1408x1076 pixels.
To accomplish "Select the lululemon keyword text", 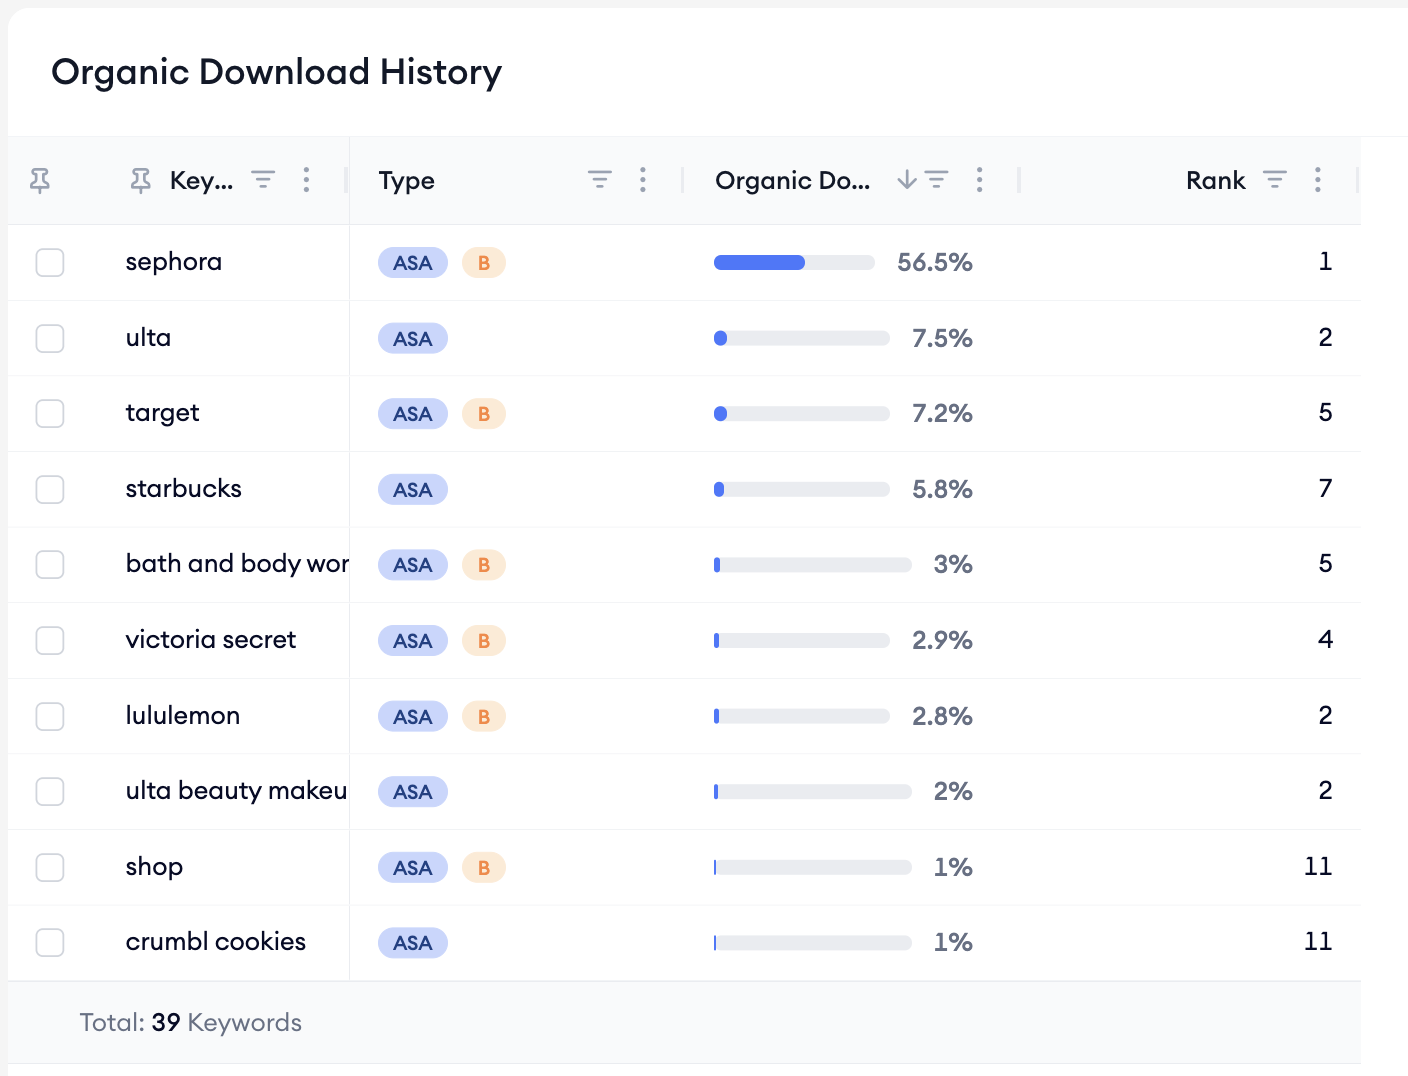I will pyautogui.click(x=183, y=716).
